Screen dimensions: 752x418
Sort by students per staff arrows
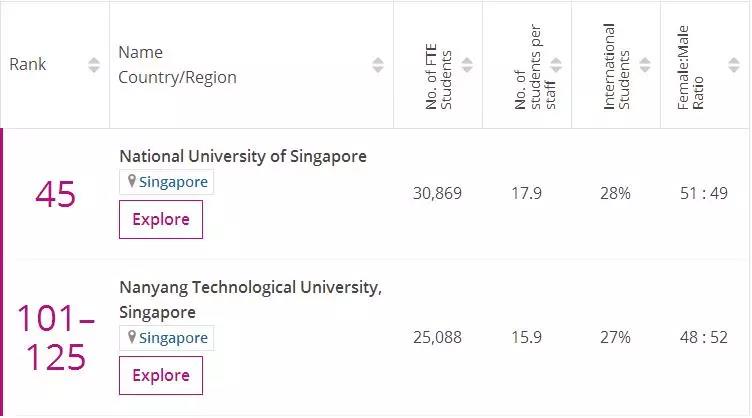(x=556, y=65)
